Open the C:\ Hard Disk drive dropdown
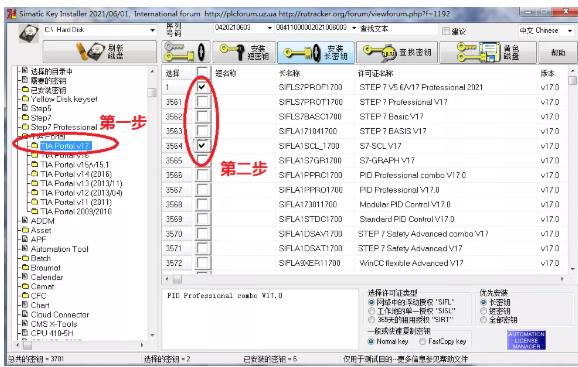578x367 pixels. pos(152,30)
